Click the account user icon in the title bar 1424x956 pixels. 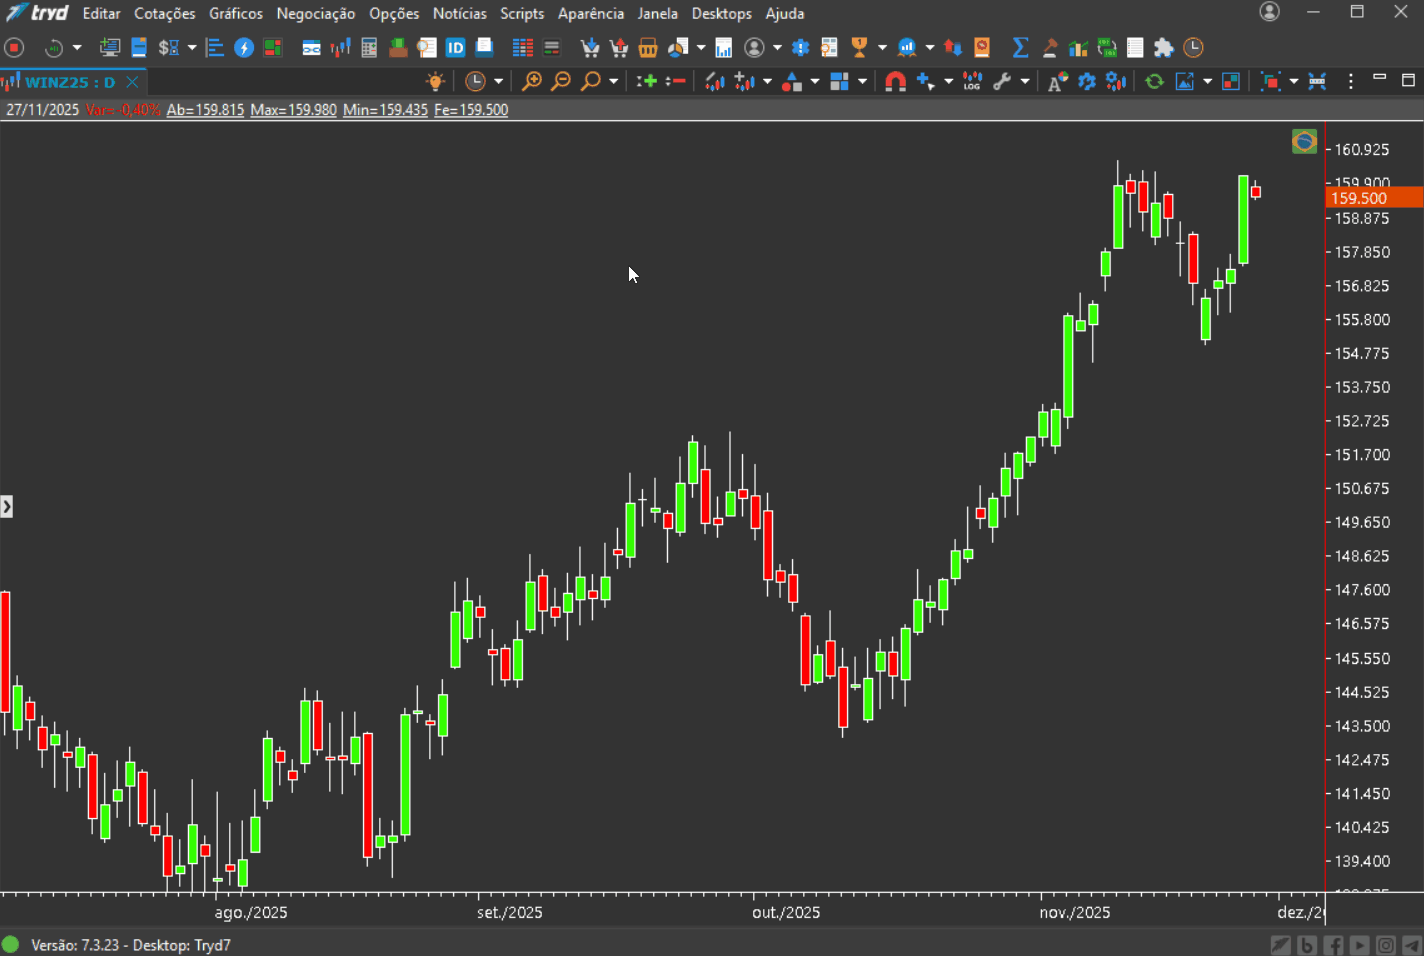pyautogui.click(x=1269, y=12)
